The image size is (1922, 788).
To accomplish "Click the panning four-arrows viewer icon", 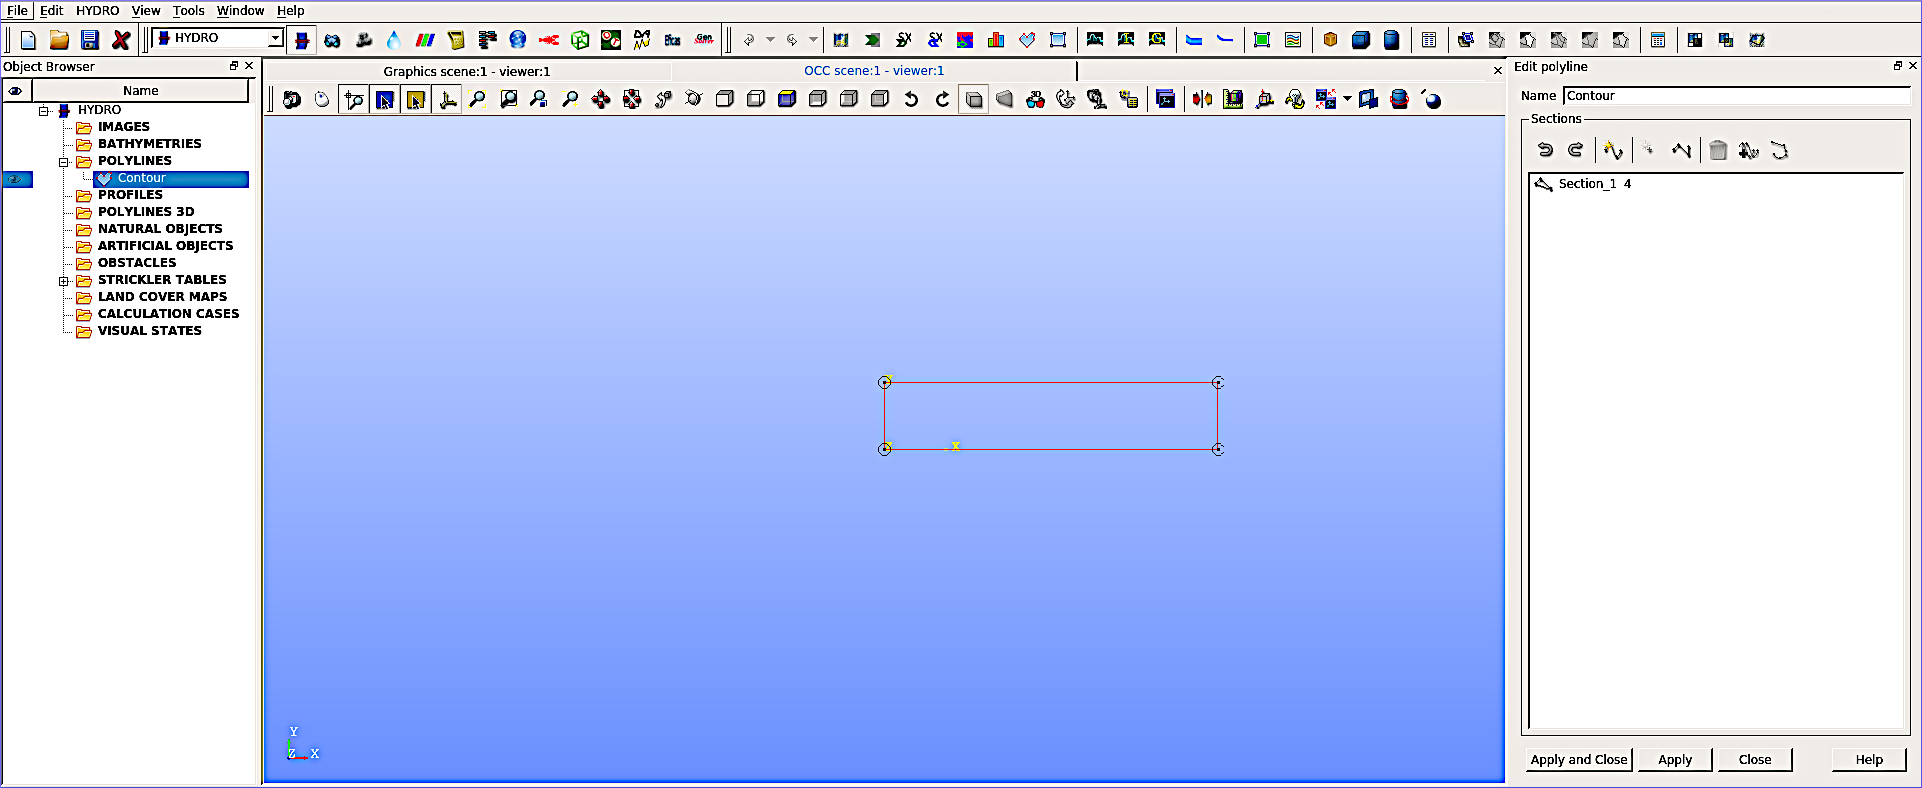I will (601, 100).
